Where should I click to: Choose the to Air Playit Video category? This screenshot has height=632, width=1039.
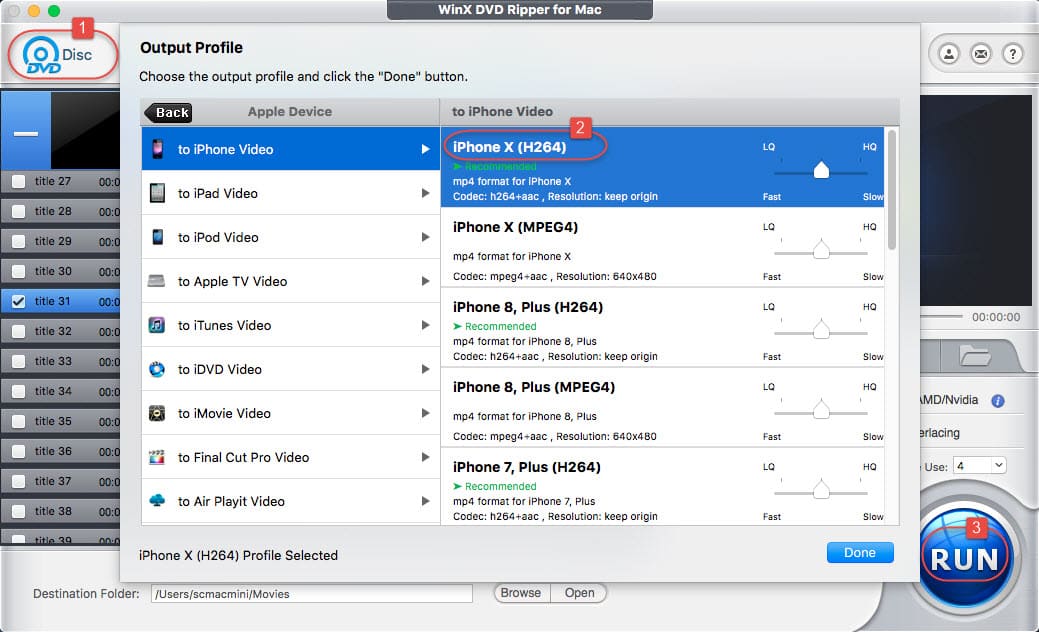coord(291,501)
